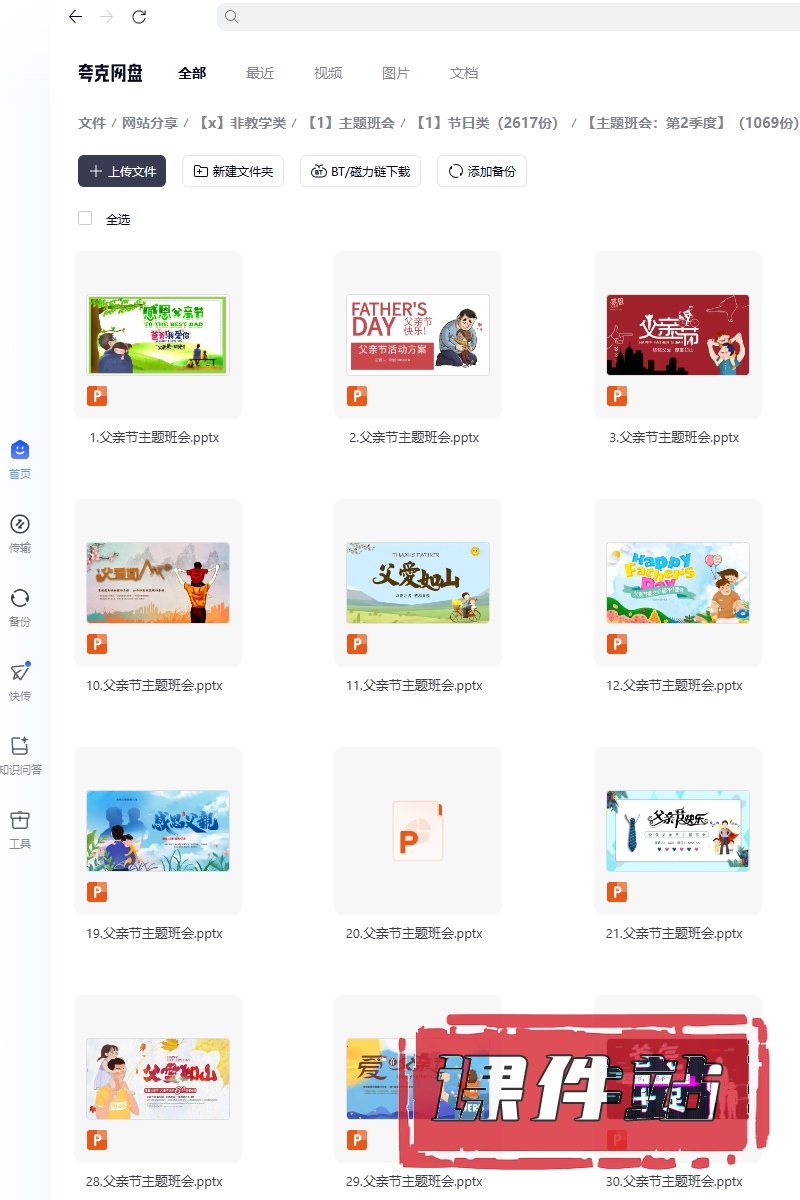
Task: Click the 新建文件夹 button
Action: tap(233, 171)
